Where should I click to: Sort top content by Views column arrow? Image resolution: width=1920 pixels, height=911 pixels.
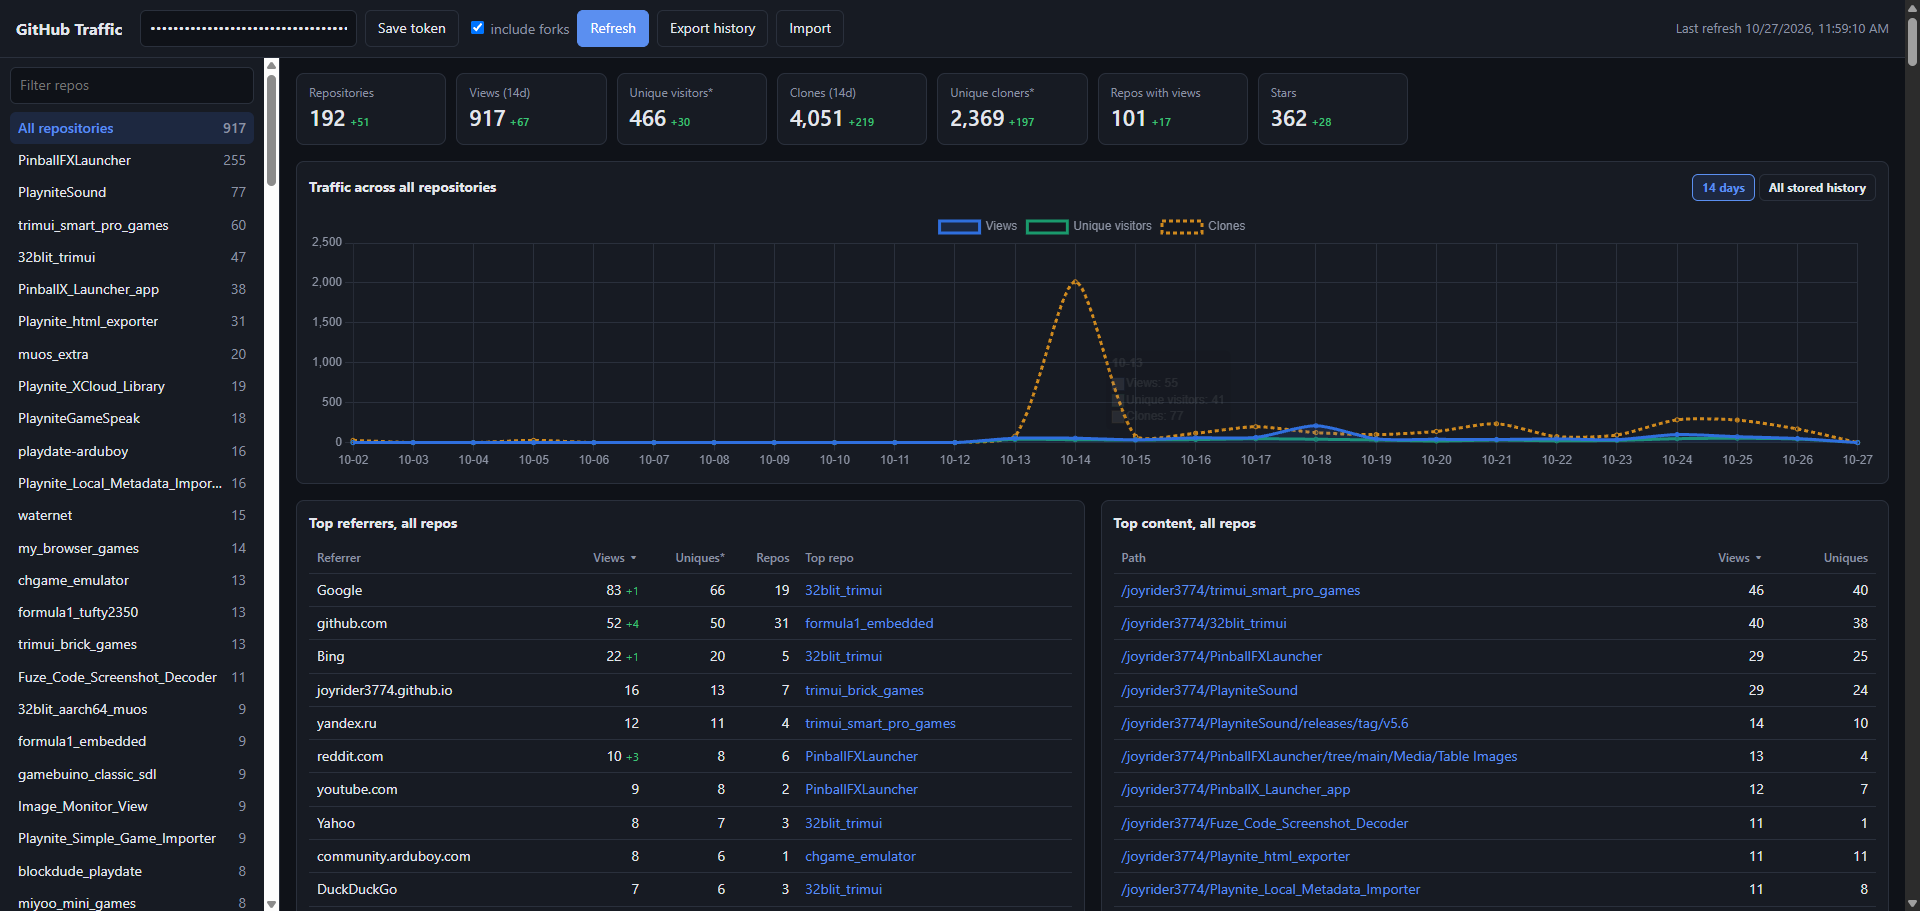[1758, 558]
